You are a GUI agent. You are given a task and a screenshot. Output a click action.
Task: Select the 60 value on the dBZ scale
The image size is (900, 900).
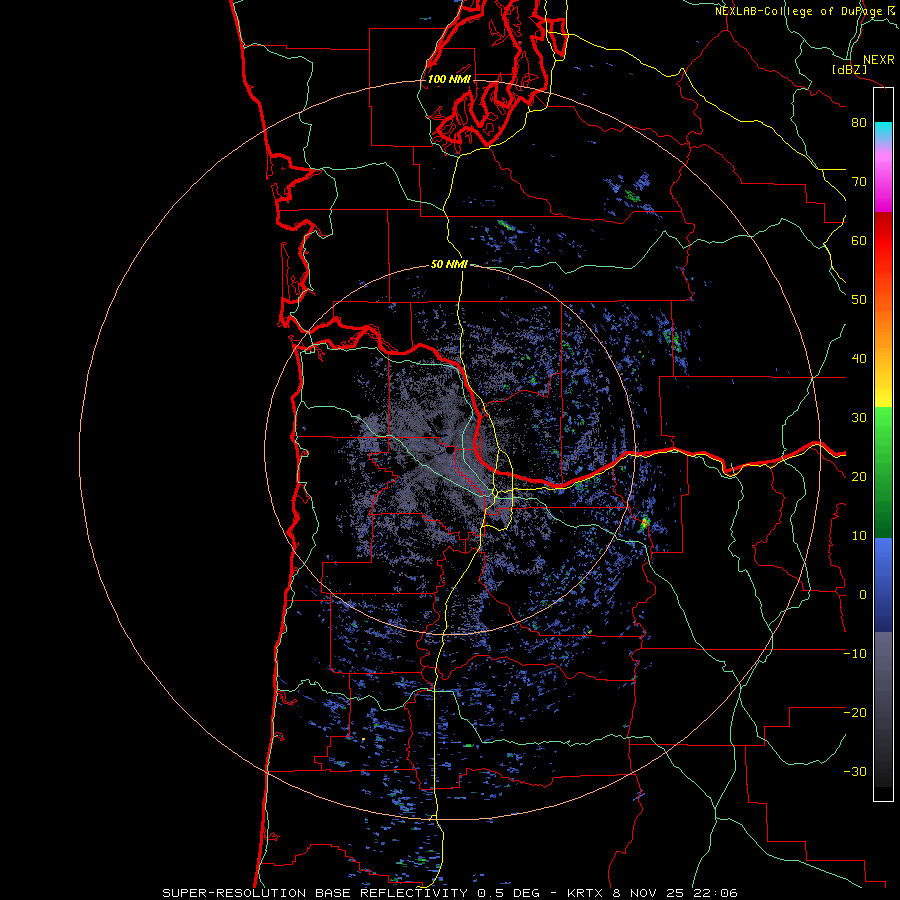tap(859, 240)
